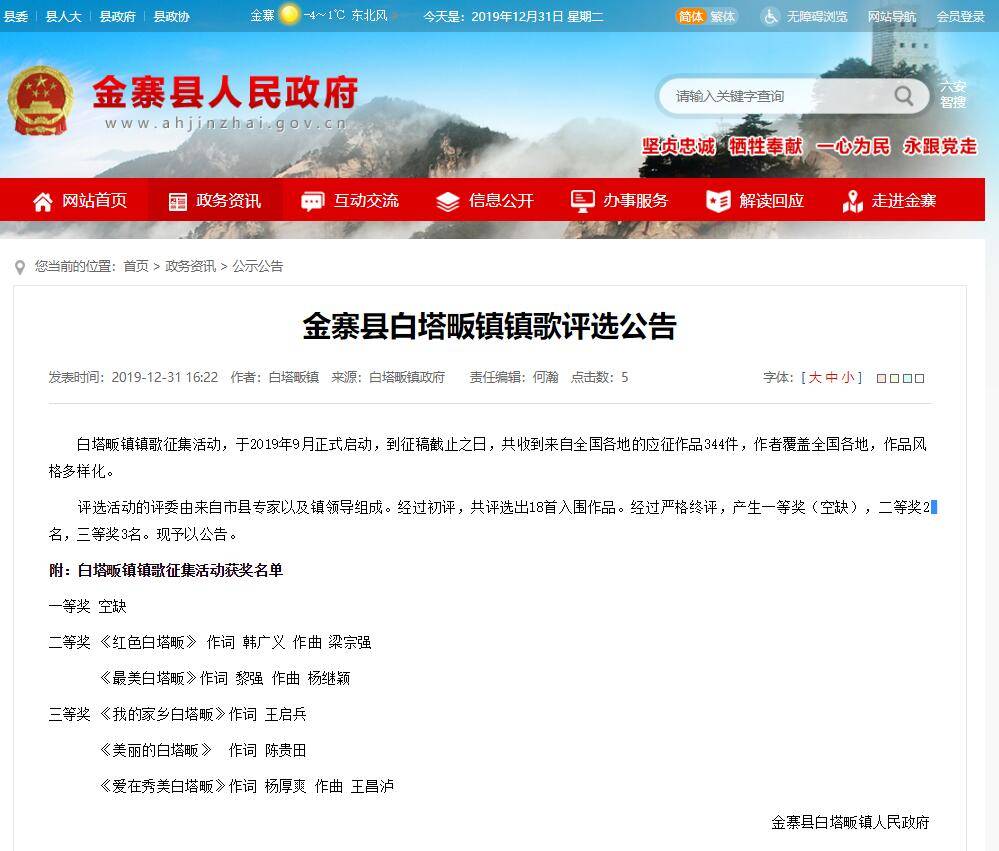The image size is (999, 851).
Task: Set article font size to 小
Action: [847, 378]
